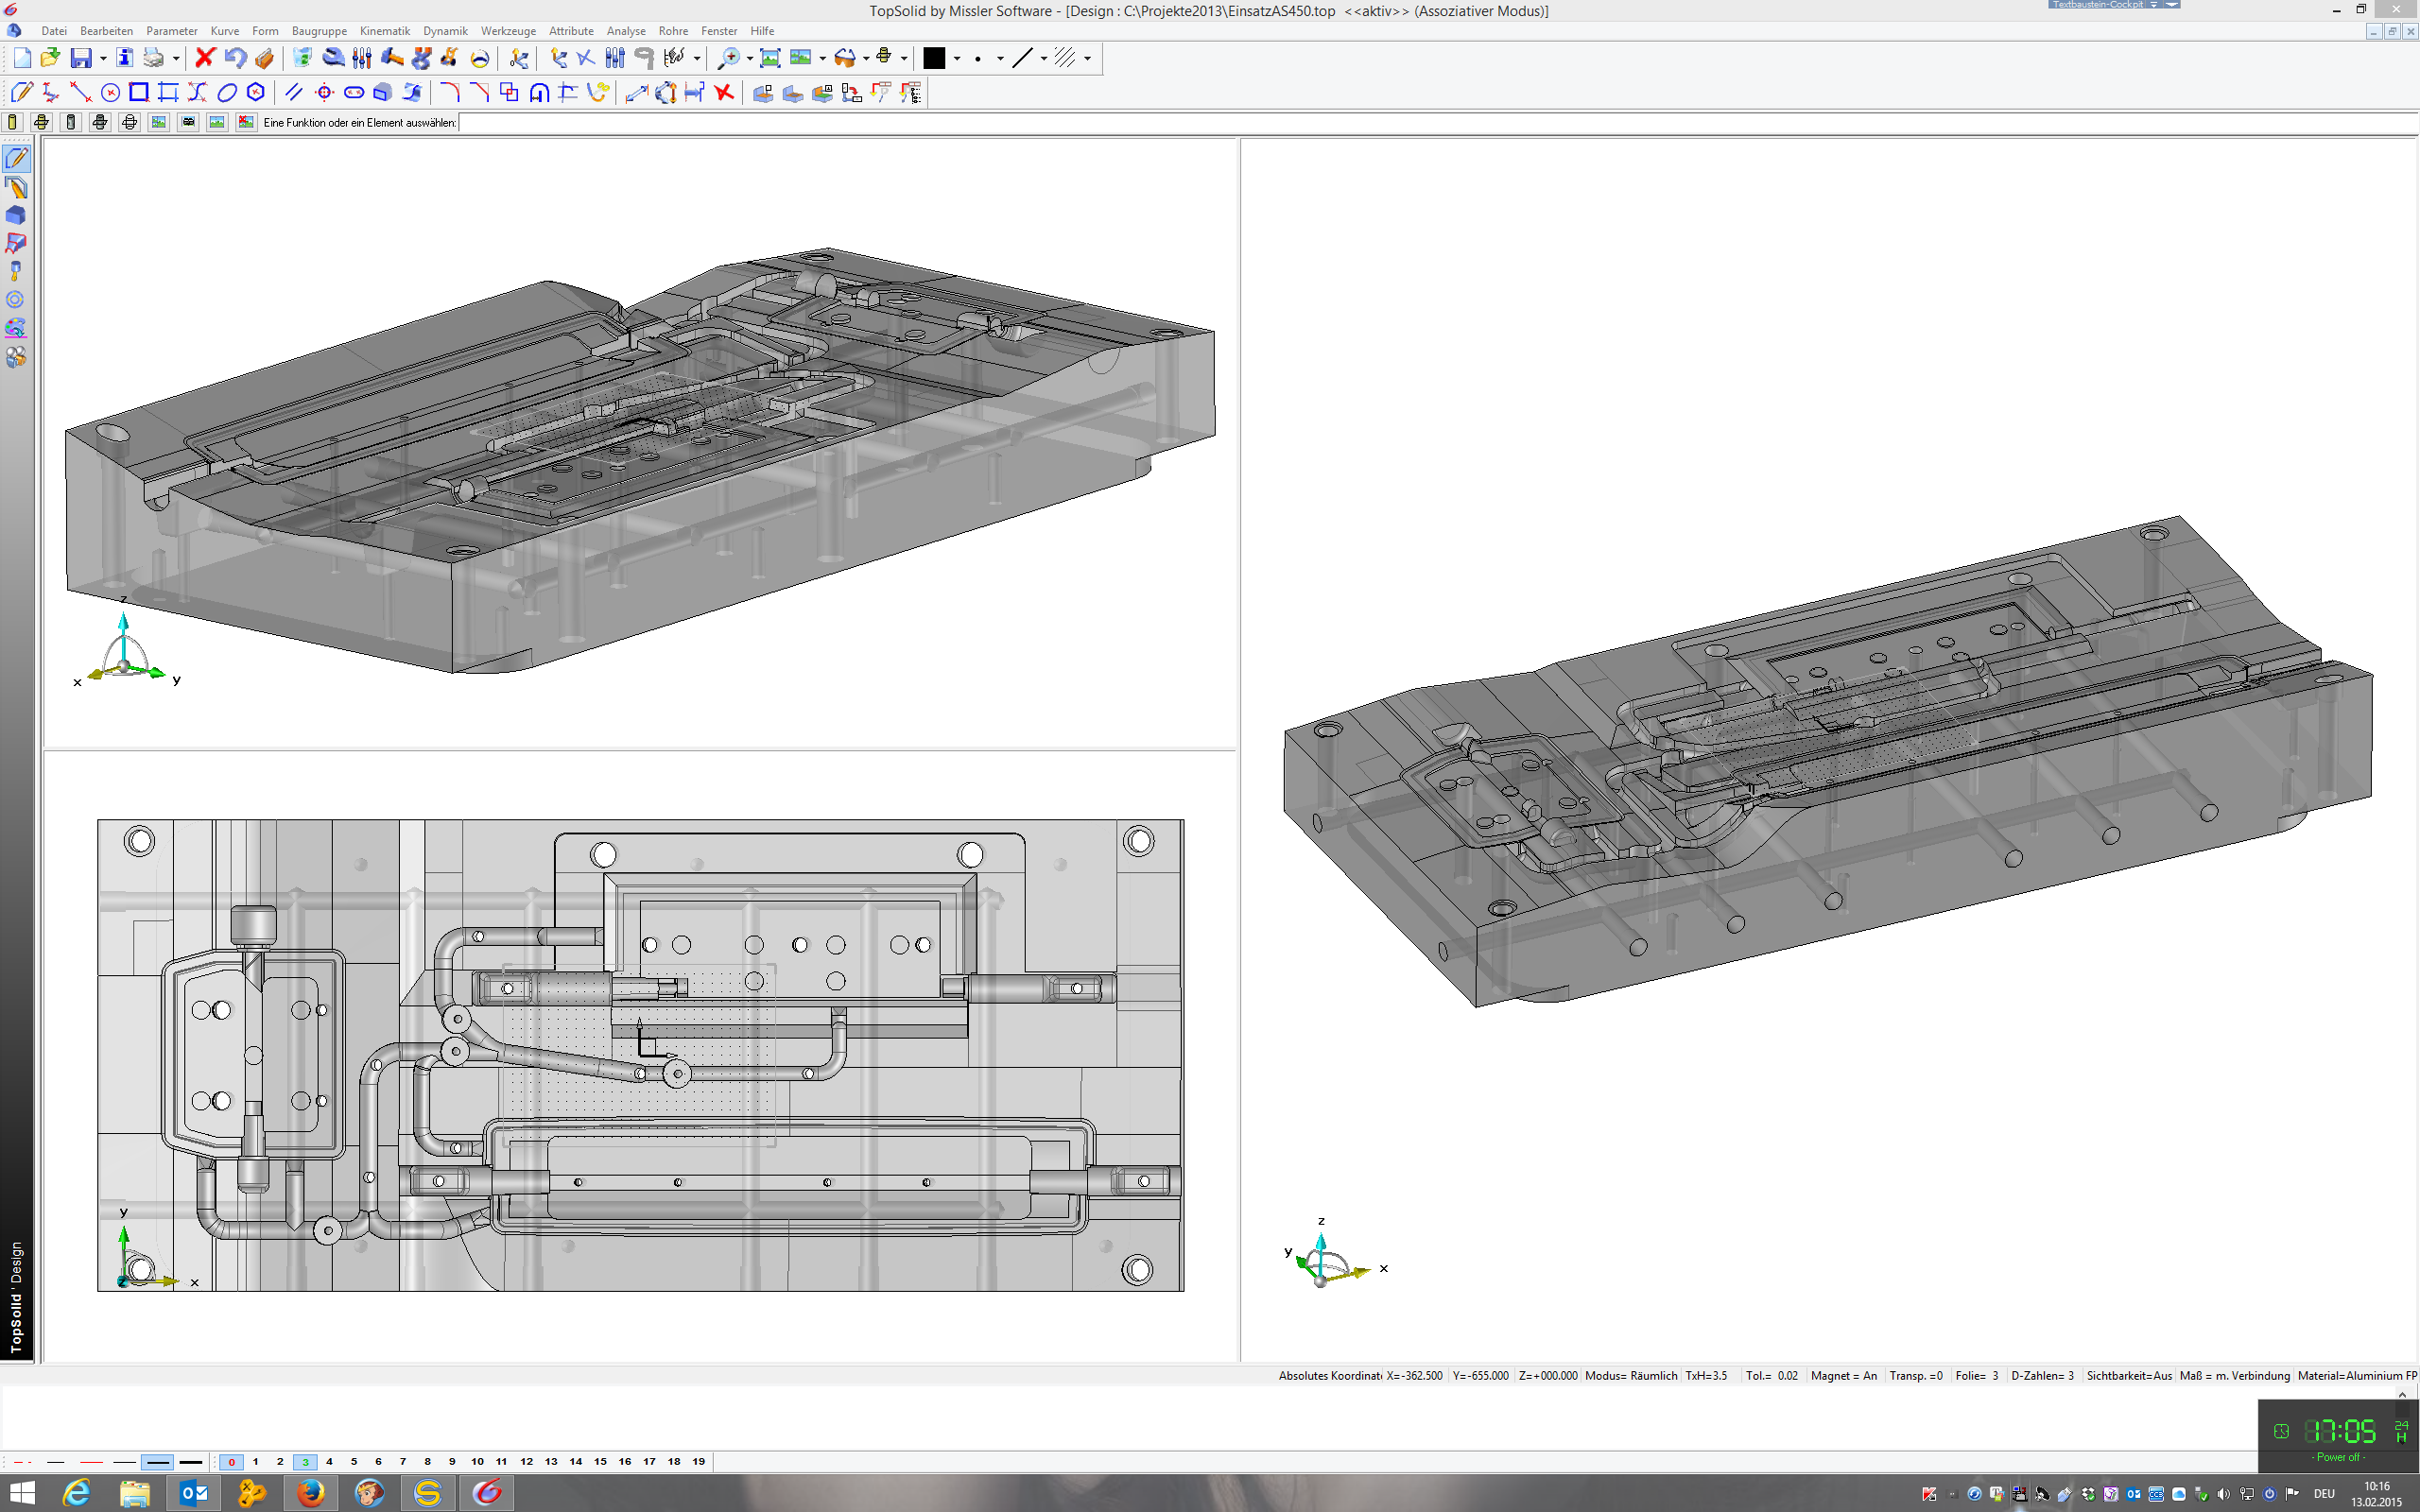Screen dimensions: 2420x1512
Task: Click the Magnet = An status field
Action: tap(1843, 1376)
